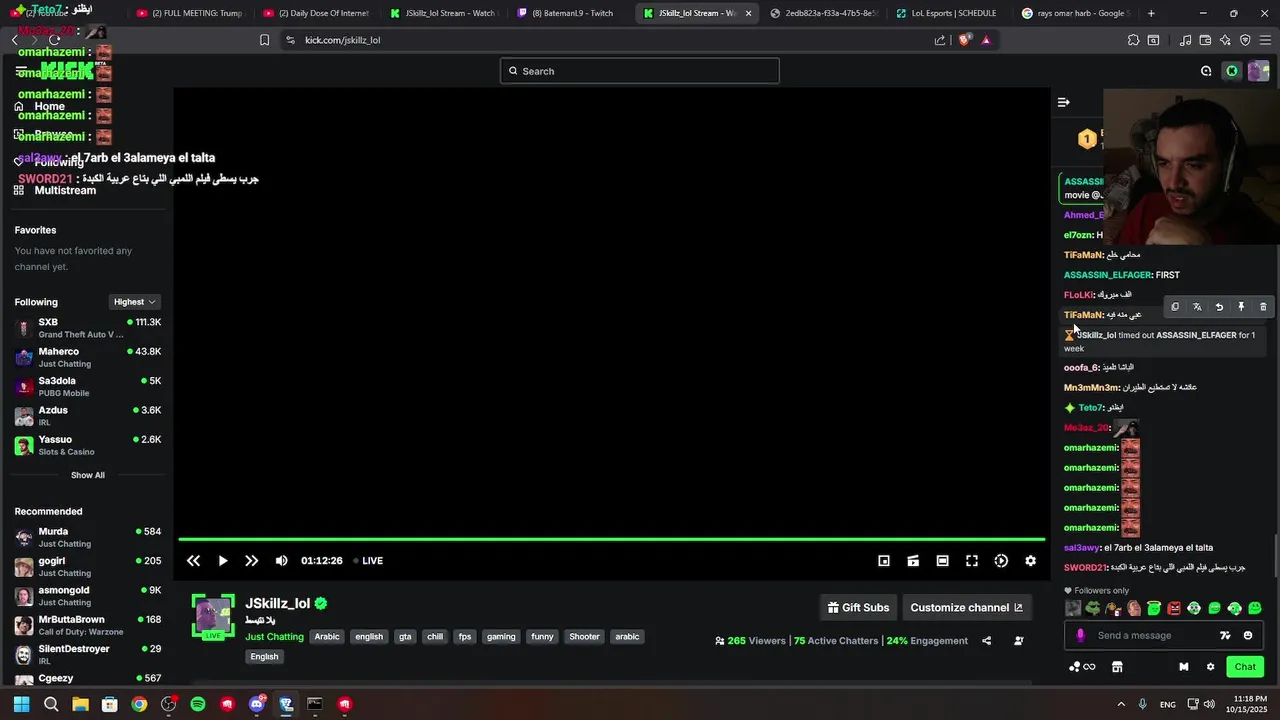1280x720 pixels.
Task: Select the angry red emote
Action: 1174,608
